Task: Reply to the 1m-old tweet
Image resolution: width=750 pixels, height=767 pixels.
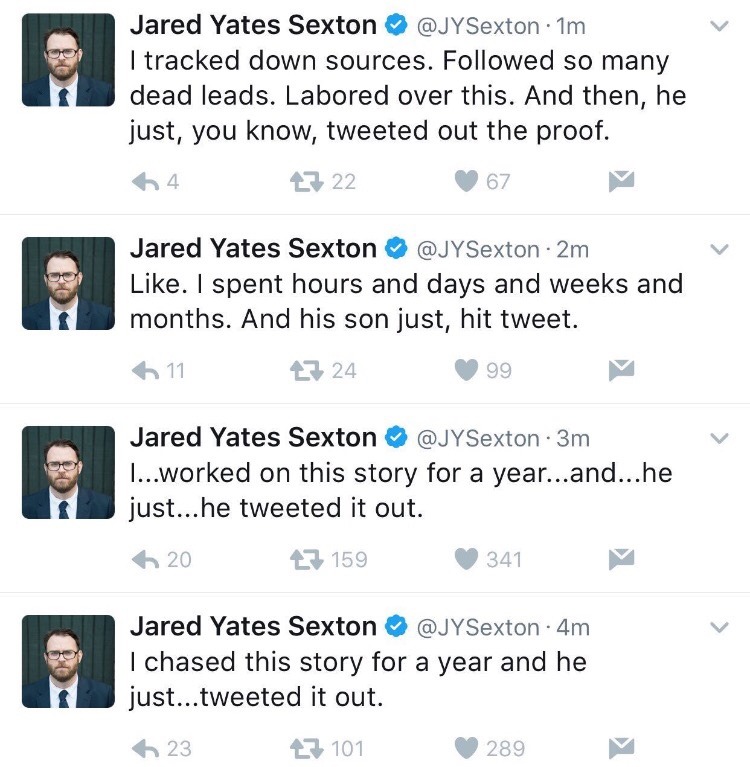Action: [x=146, y=181]
